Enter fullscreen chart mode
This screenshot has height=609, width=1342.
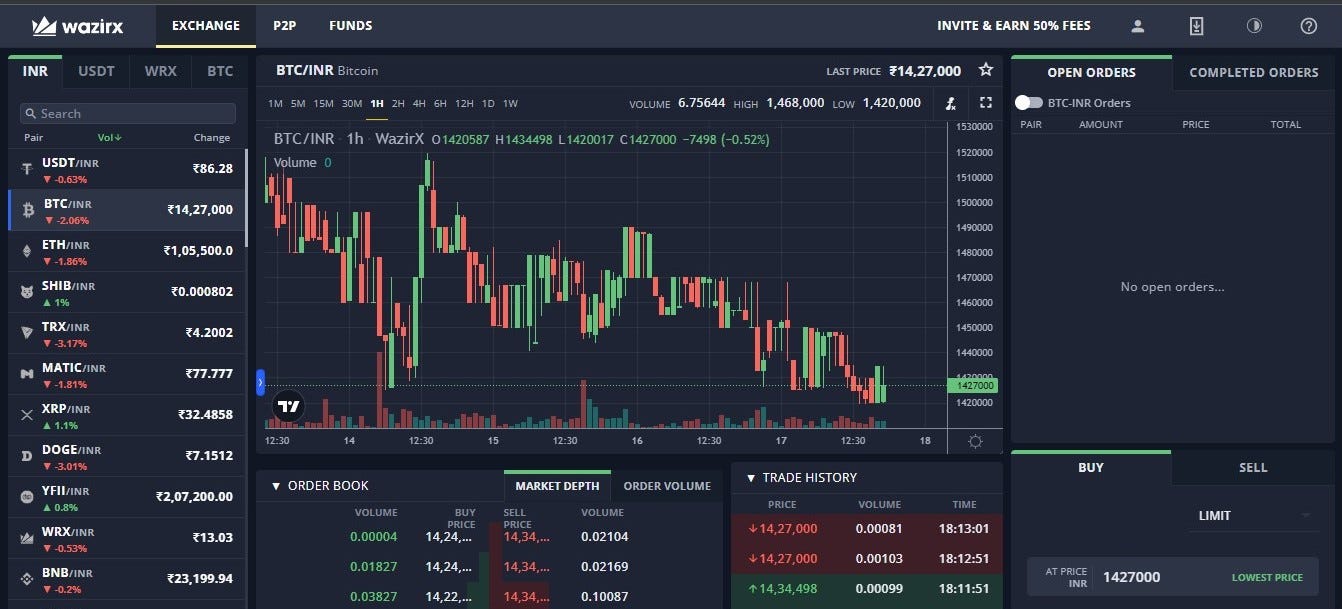[x=985, y=103]
